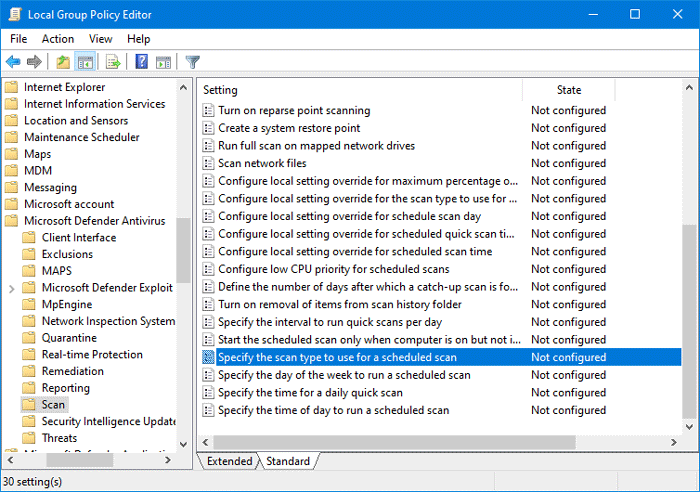Select the Scan folder

point(53,404)
